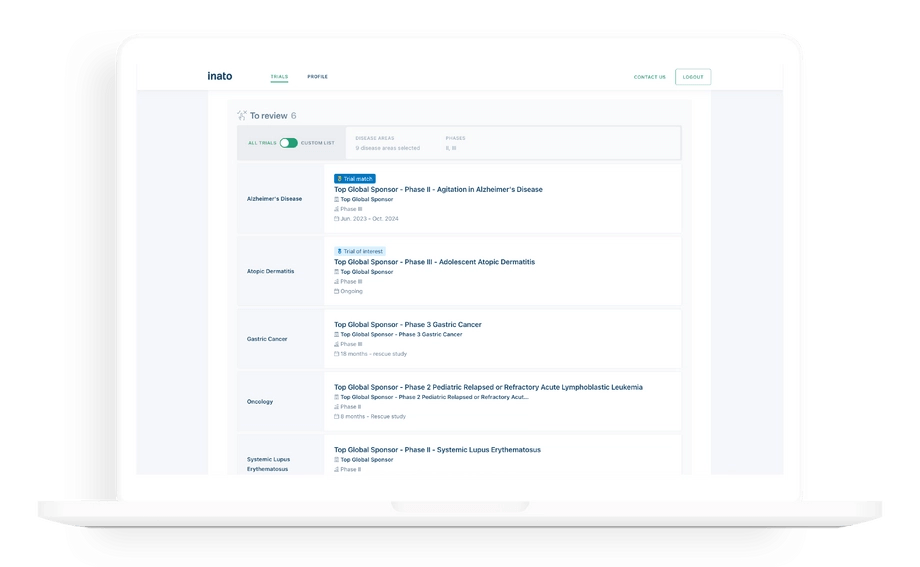Click the Alzheimer's Disease category label

[x=275, y=199]
